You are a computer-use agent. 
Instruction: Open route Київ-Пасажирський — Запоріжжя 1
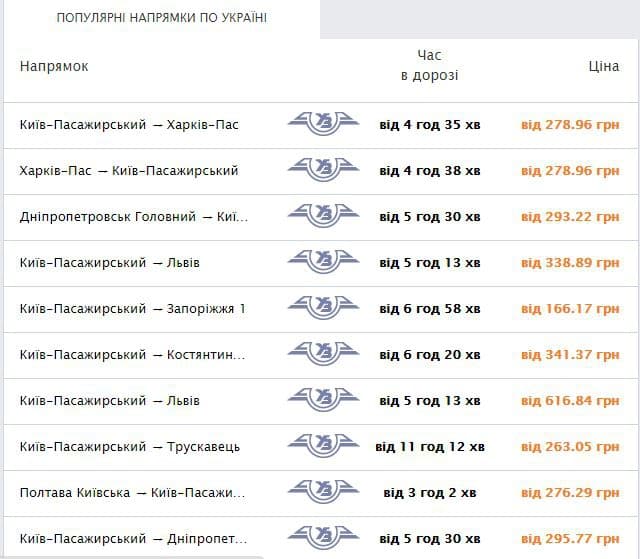click(132, 309)
